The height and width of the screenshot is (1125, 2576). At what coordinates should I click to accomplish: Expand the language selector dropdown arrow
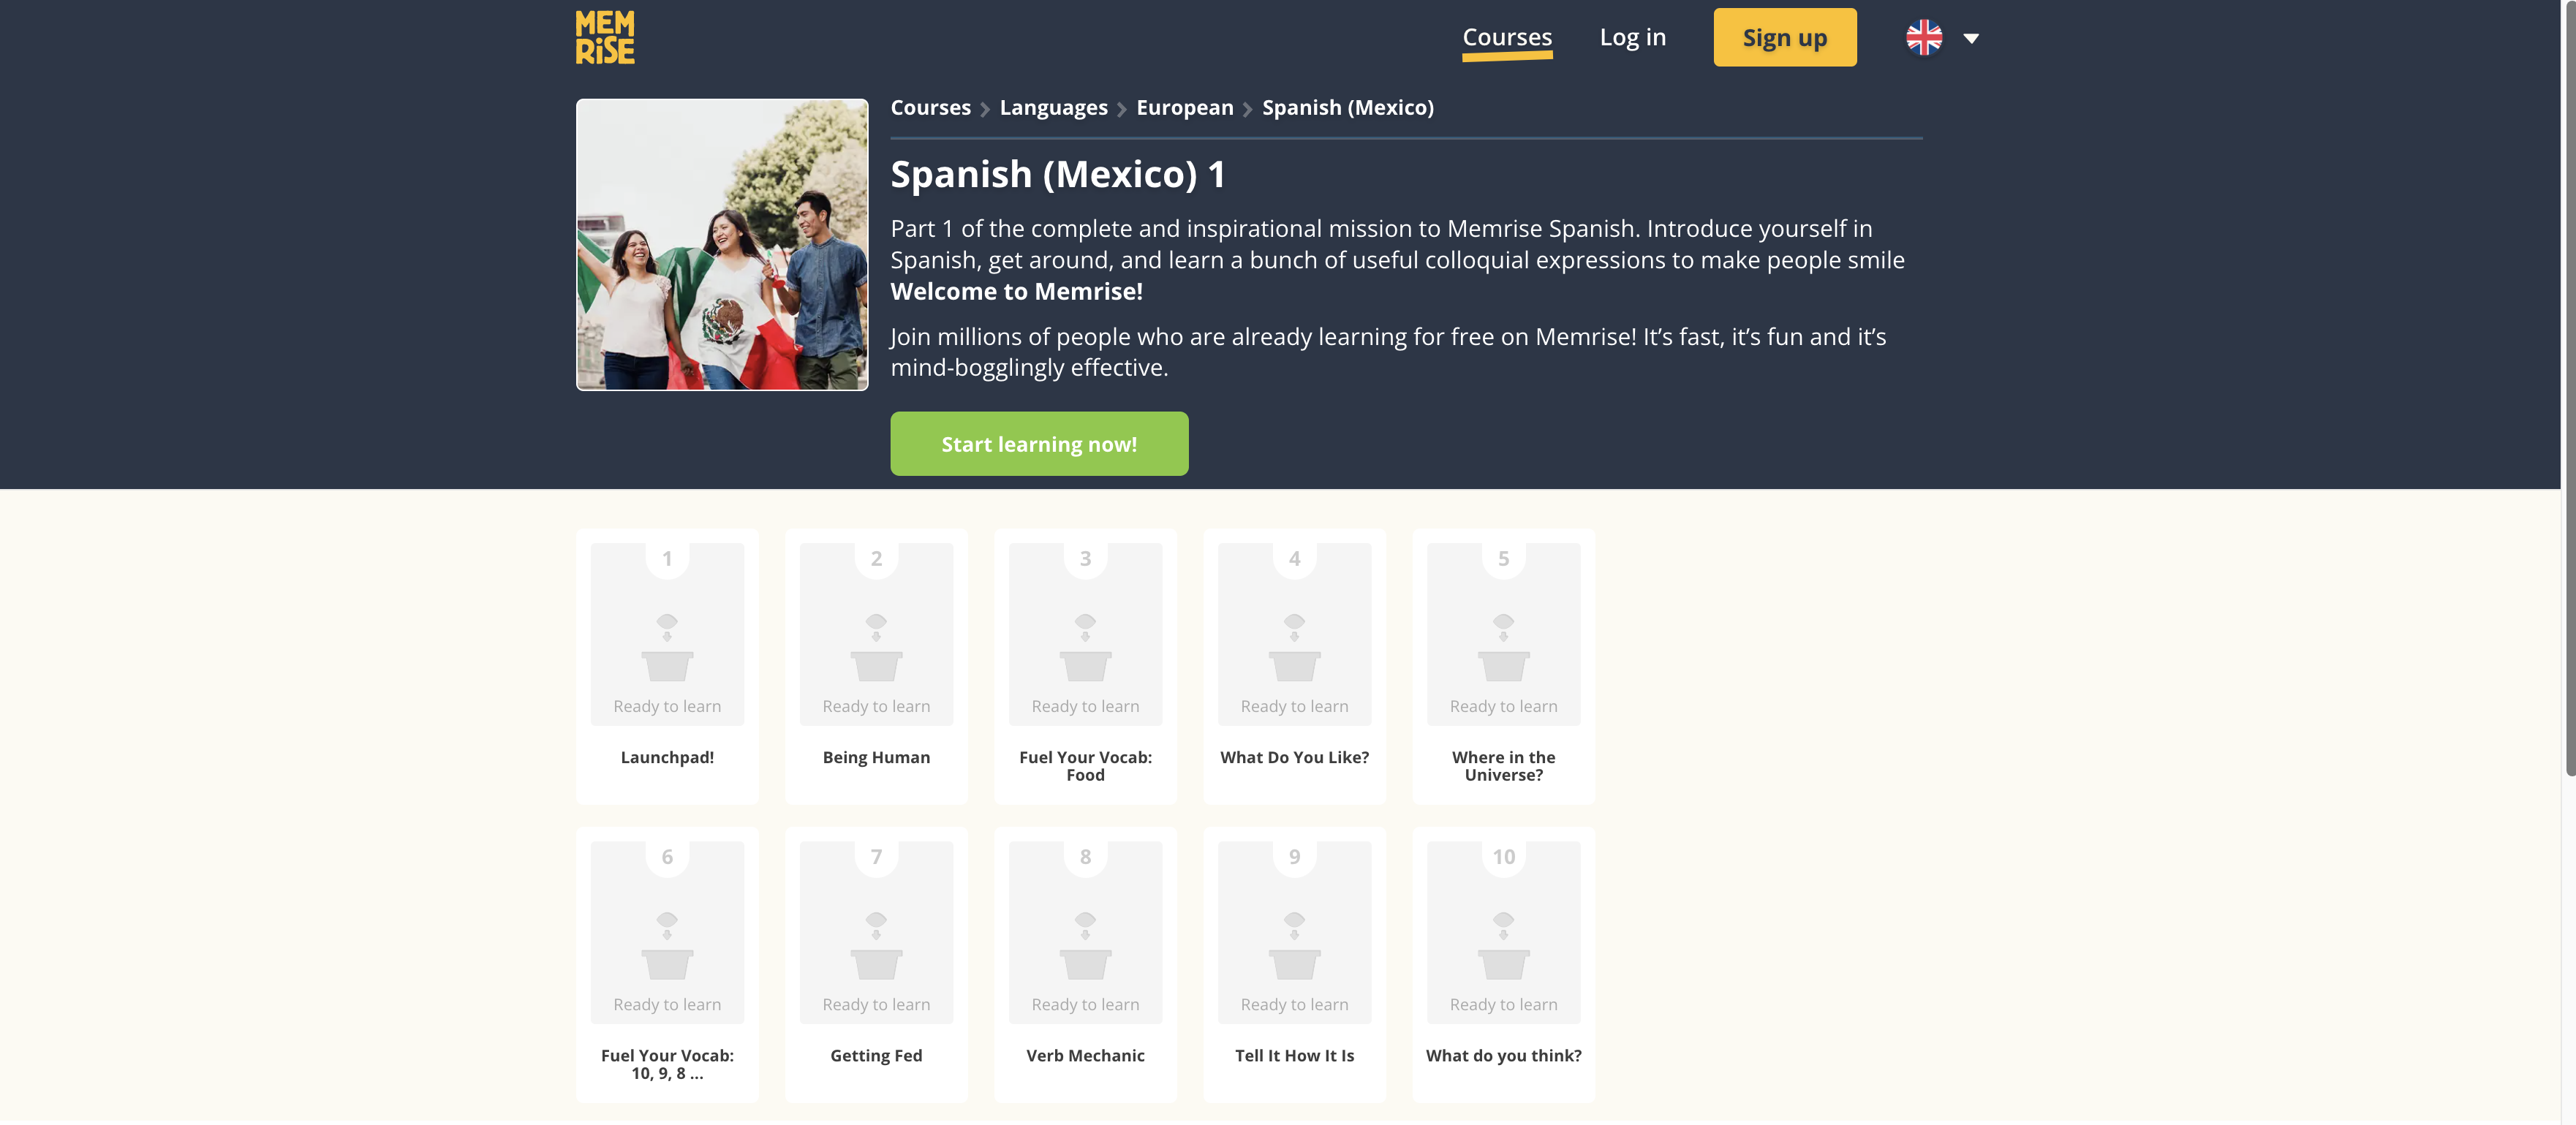click(1971, 39)
